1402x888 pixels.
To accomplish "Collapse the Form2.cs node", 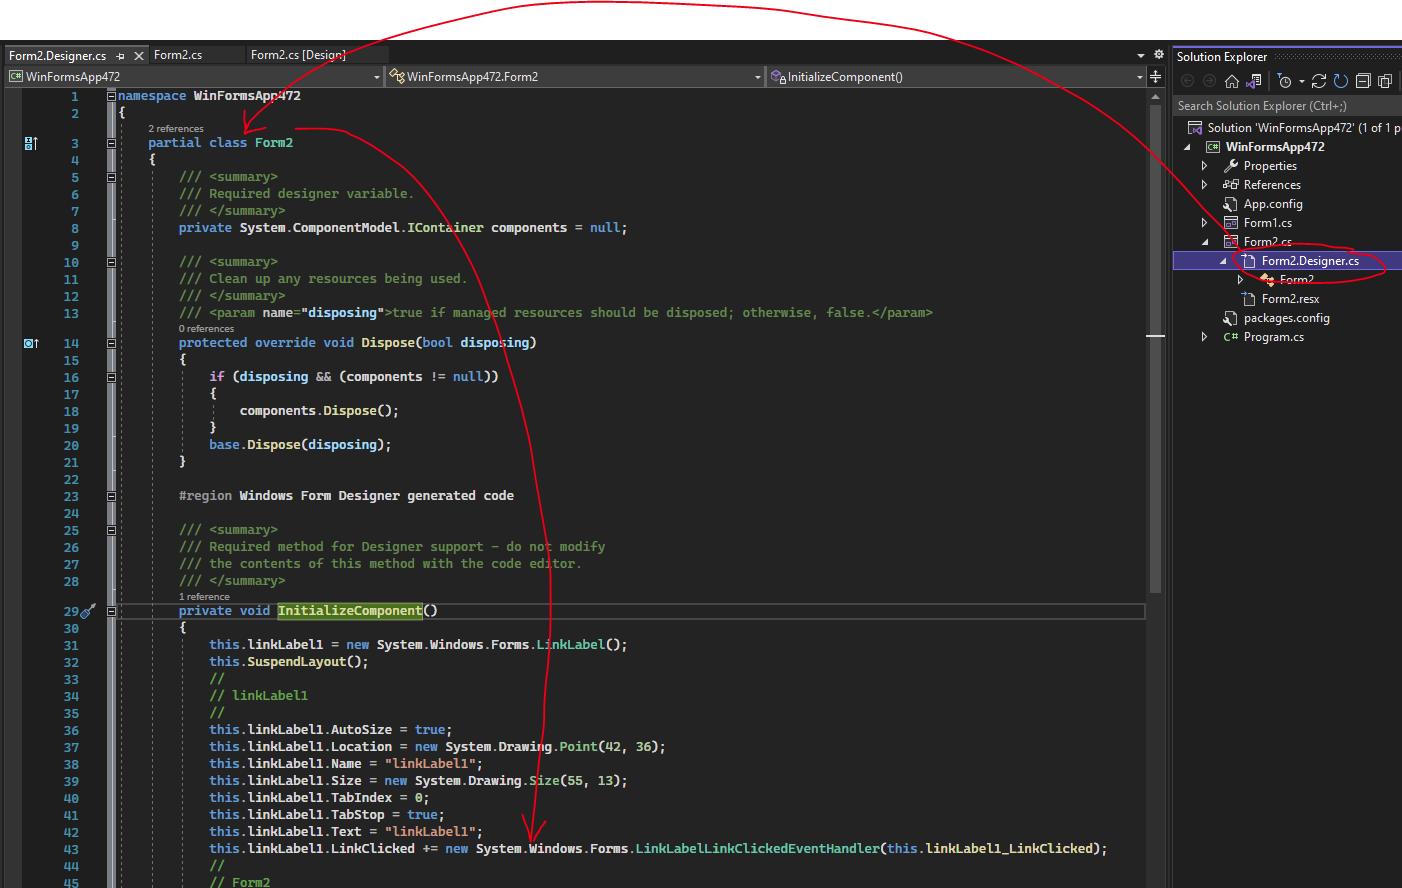I will click(x=1204, y=242).
